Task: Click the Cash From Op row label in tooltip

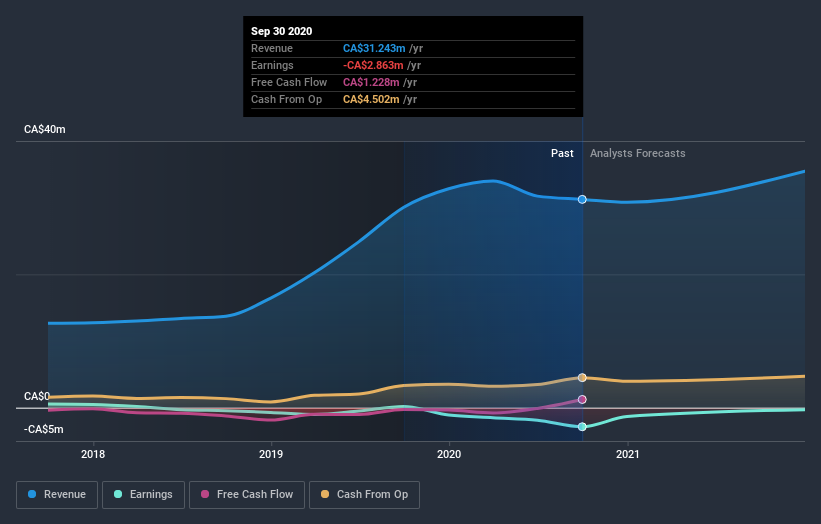Action: click(286, 99)
